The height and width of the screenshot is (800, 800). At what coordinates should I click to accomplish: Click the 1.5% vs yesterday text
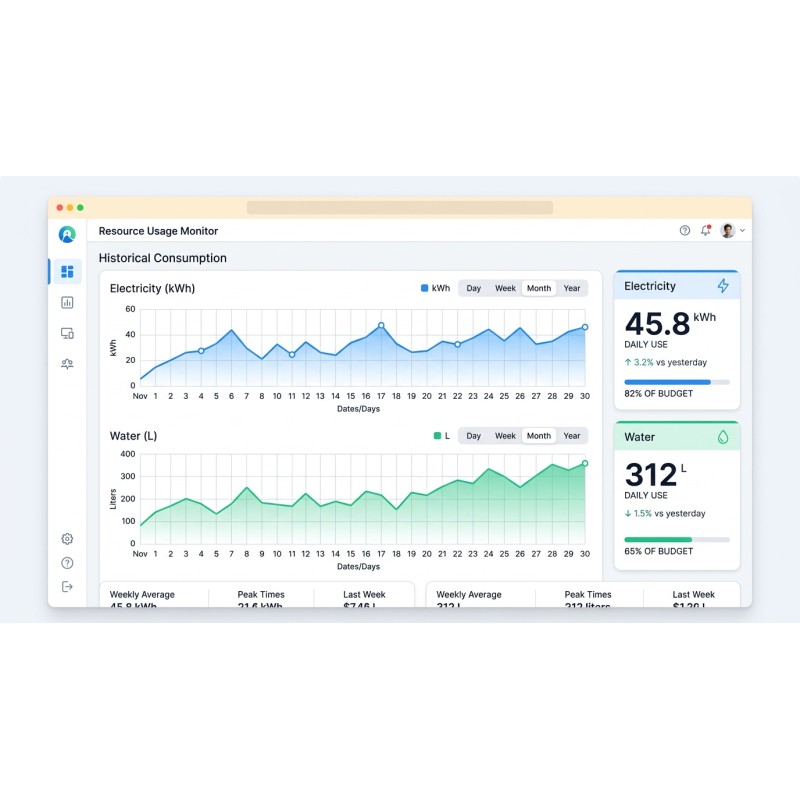tap(665, 513)
